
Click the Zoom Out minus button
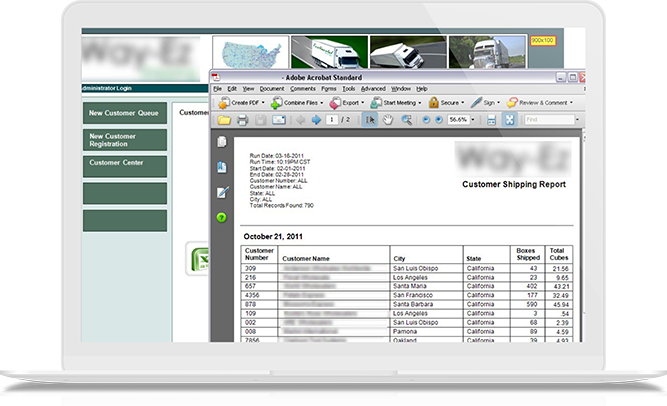point(426,120)
